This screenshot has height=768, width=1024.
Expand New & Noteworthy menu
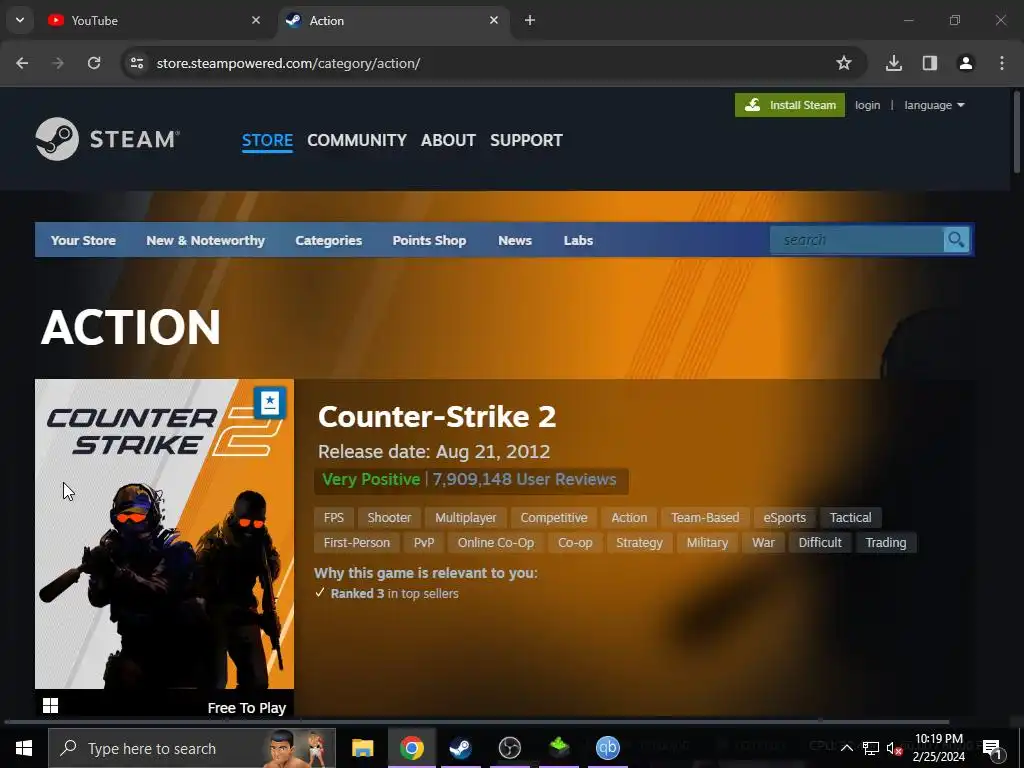pyautogui.click(x=205, y=240)
